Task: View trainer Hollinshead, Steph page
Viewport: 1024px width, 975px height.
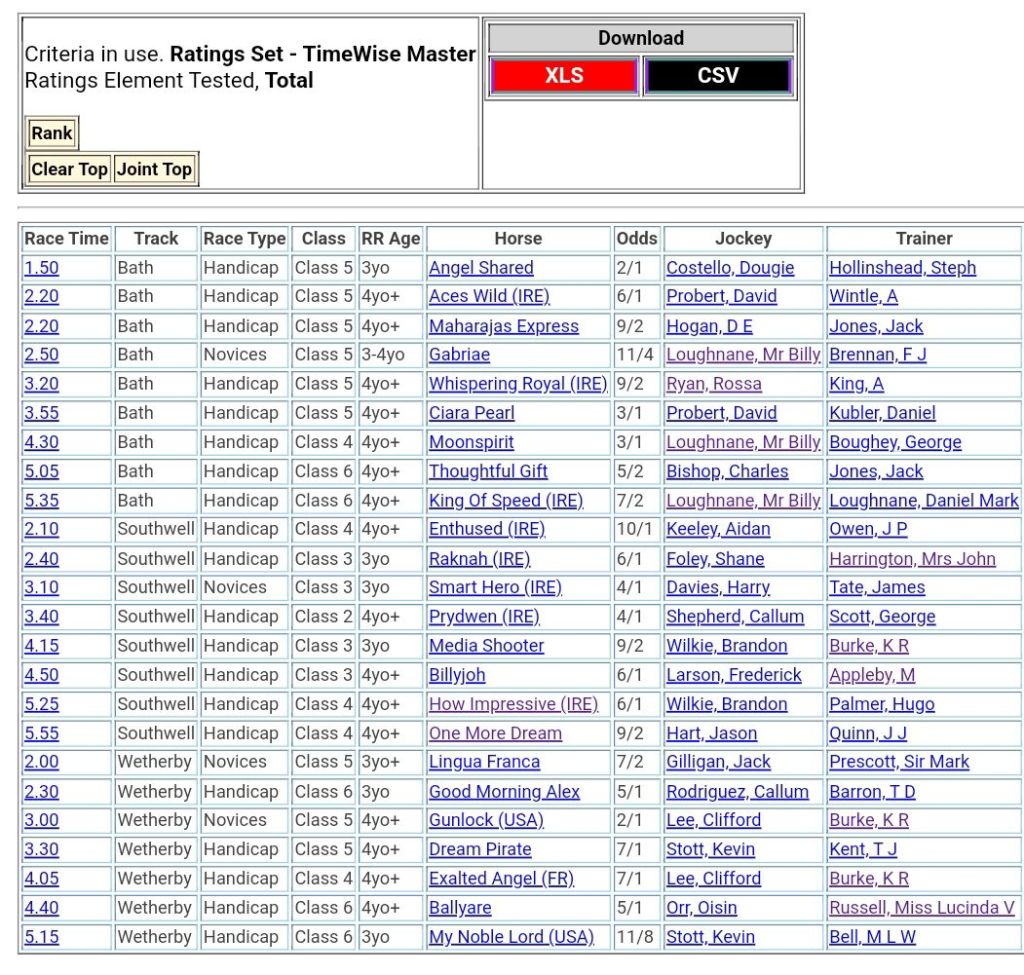Action: tap(902, 268)
